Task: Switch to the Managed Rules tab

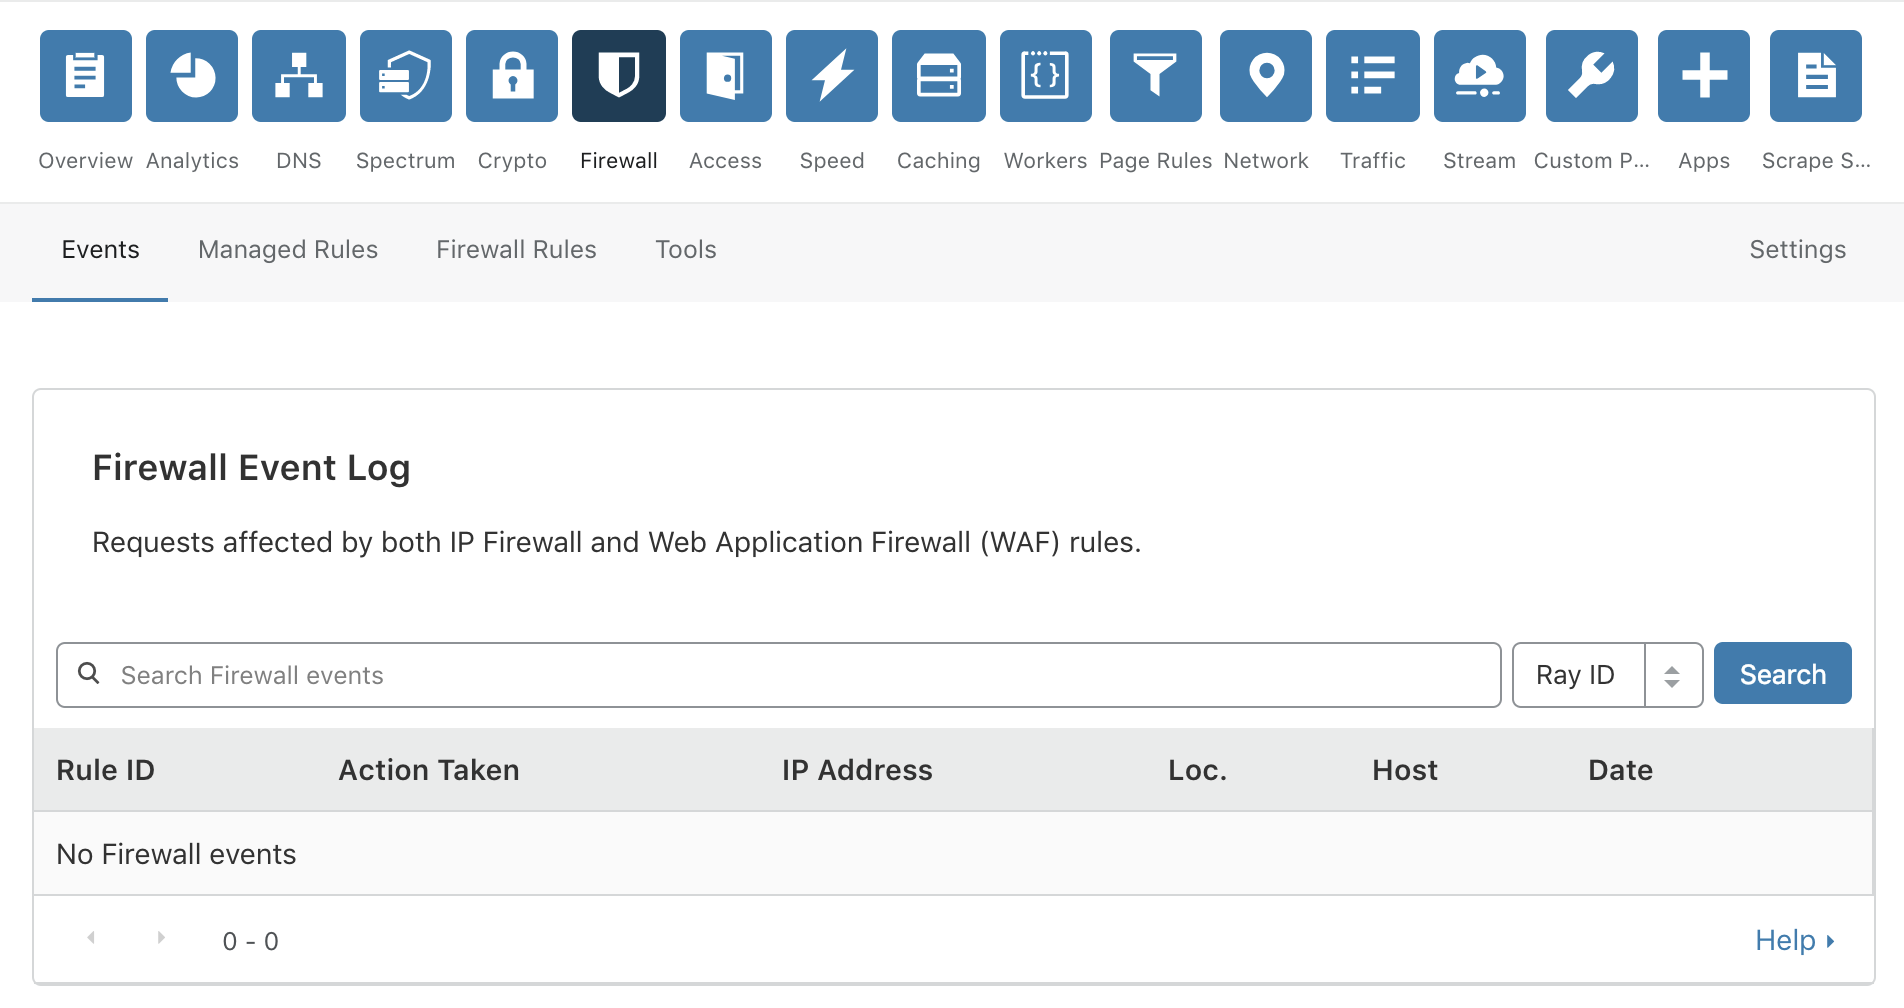Action: click(x=288, y=250)
